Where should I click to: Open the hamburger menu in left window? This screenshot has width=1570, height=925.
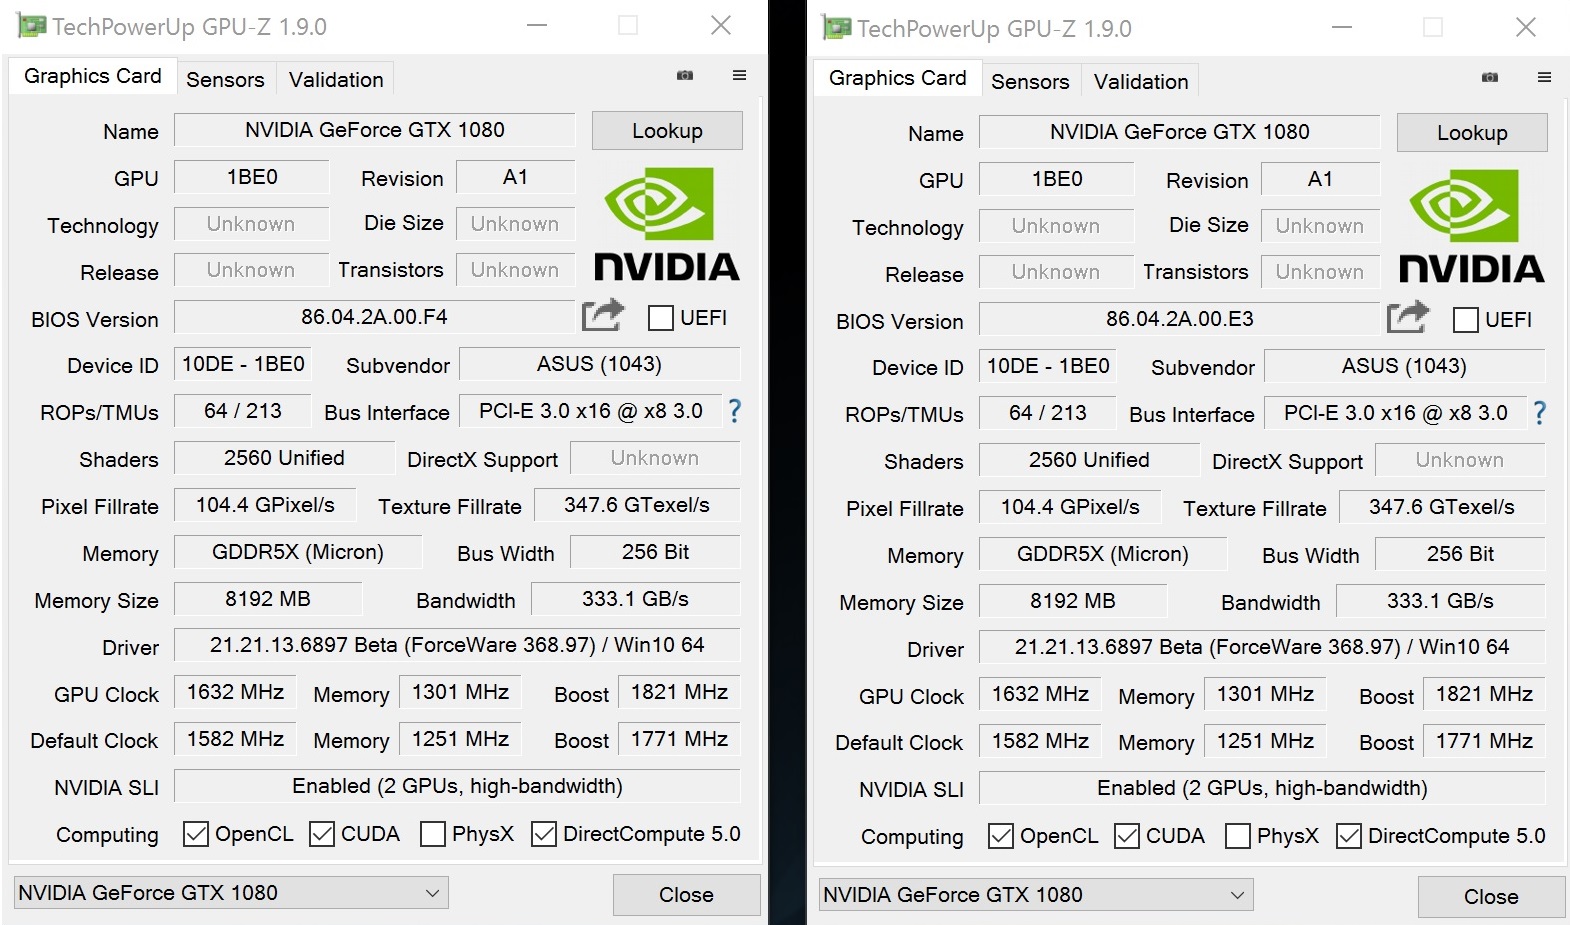(x=739, y=76)
